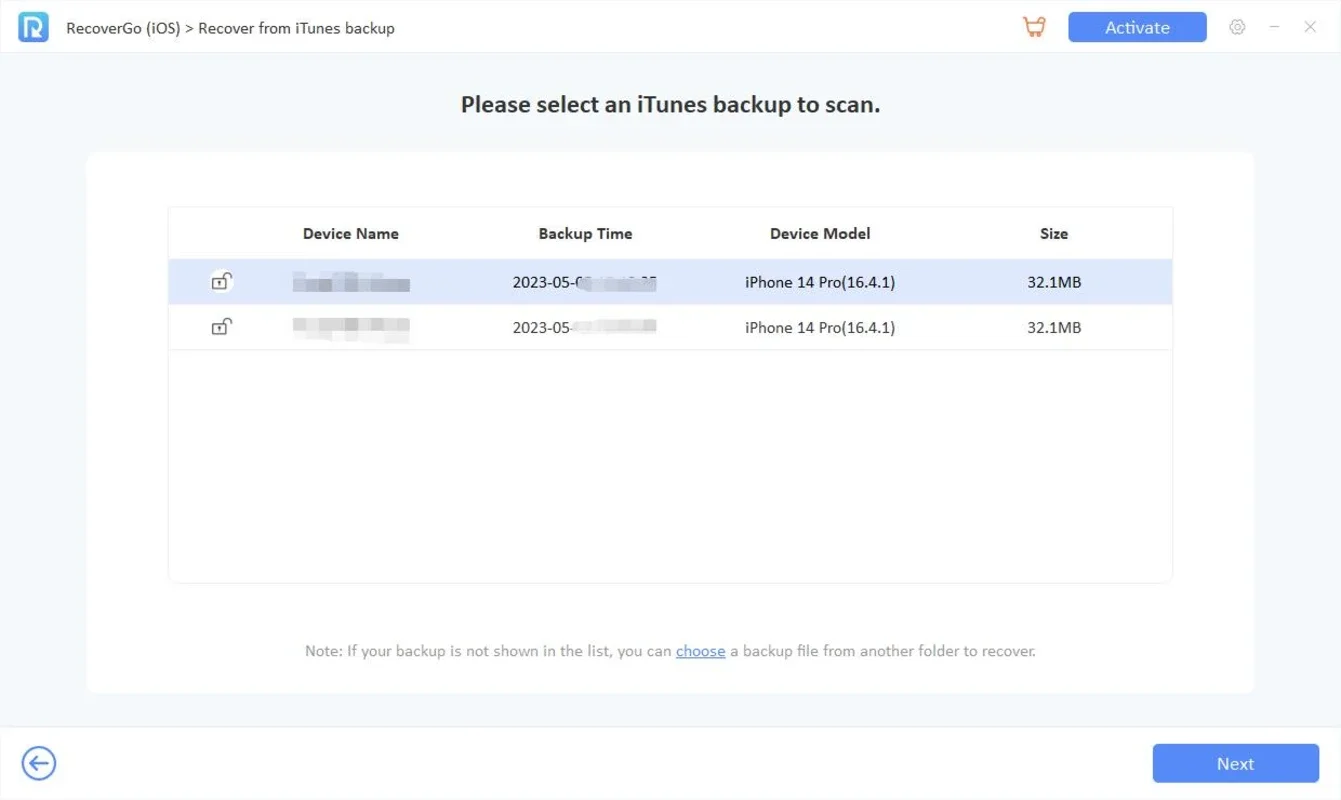Click the RecoverGo app logo

[33, 28]
